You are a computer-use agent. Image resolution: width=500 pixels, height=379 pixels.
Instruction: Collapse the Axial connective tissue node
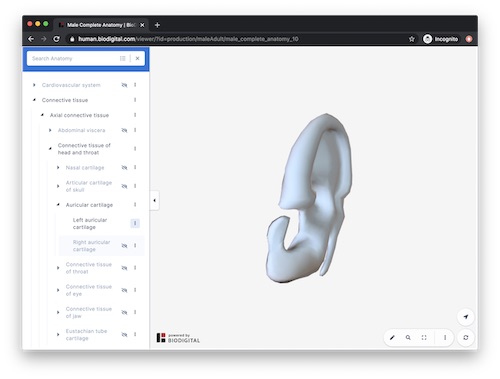42,115
